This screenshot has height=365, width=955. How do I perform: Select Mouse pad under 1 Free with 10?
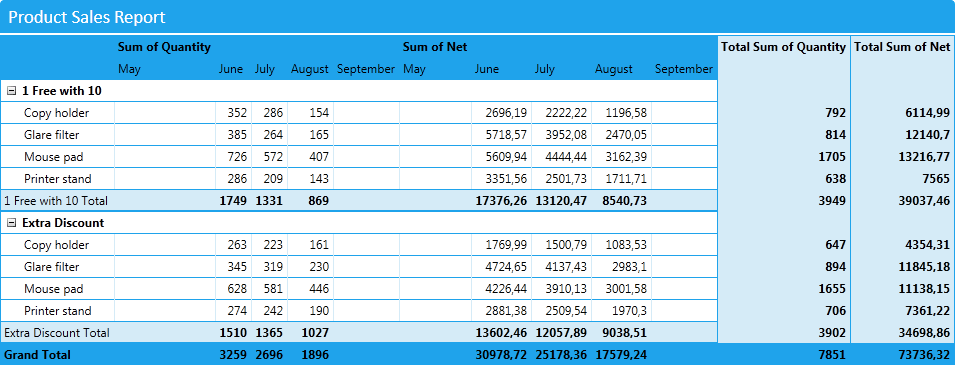pyautogui.click(x=54, y=157)
